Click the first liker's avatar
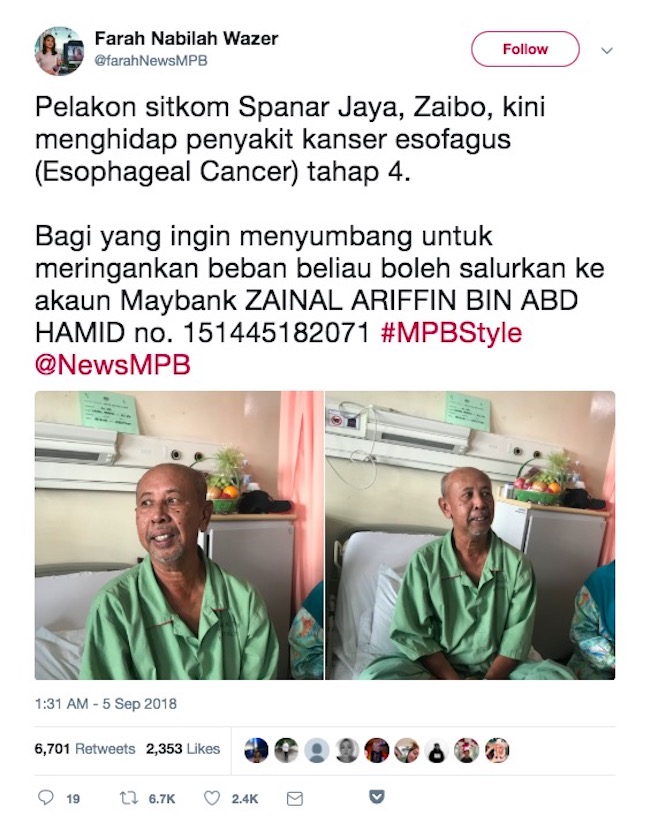Viewport: 650px width, 823px height. (x=256, y=750)
